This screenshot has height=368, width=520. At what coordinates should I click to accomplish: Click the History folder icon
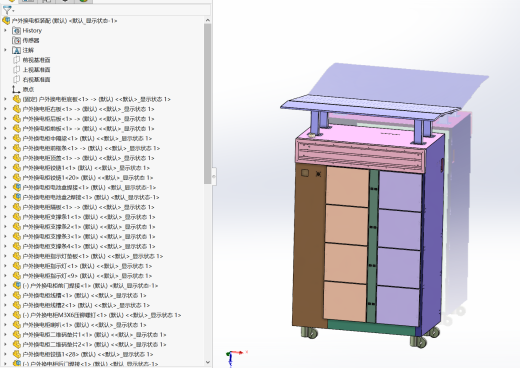pos(16,31)
